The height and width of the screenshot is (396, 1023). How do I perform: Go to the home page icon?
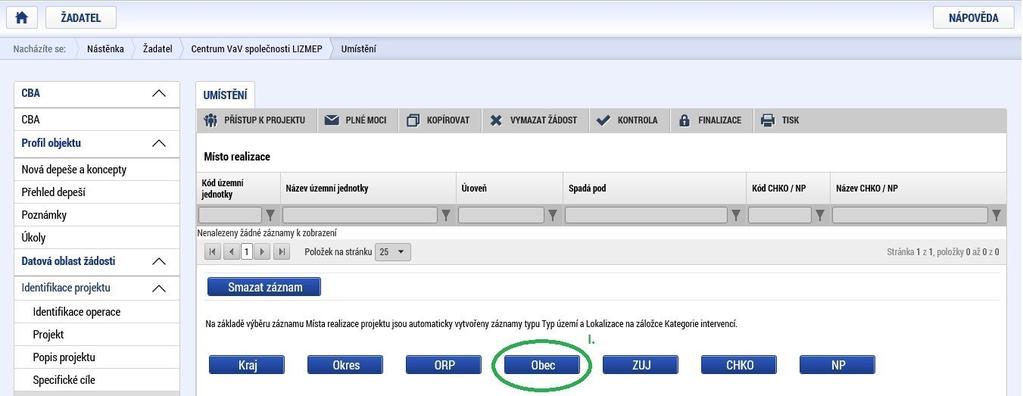pyautogui.click(x=22, y=18)
